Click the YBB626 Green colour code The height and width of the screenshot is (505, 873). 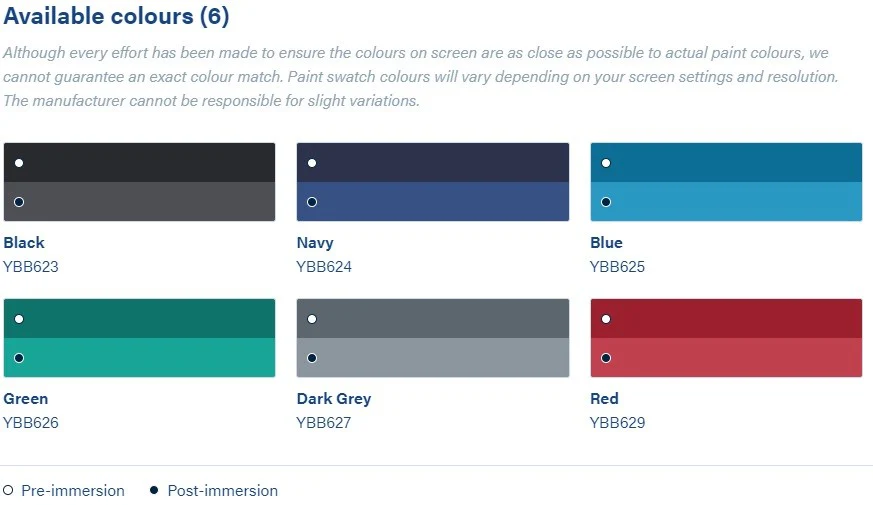[31, 423]
